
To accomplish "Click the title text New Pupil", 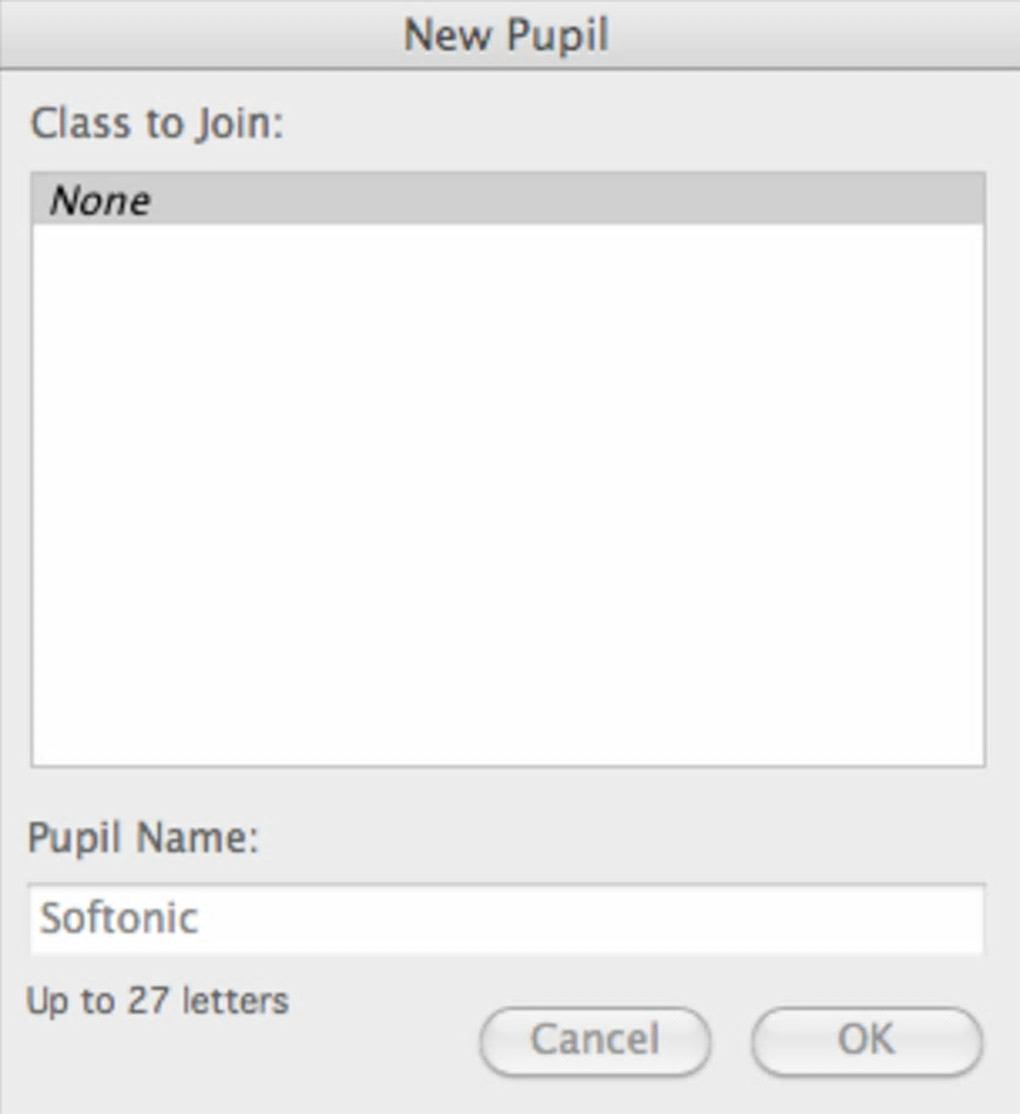I will 506,35.
